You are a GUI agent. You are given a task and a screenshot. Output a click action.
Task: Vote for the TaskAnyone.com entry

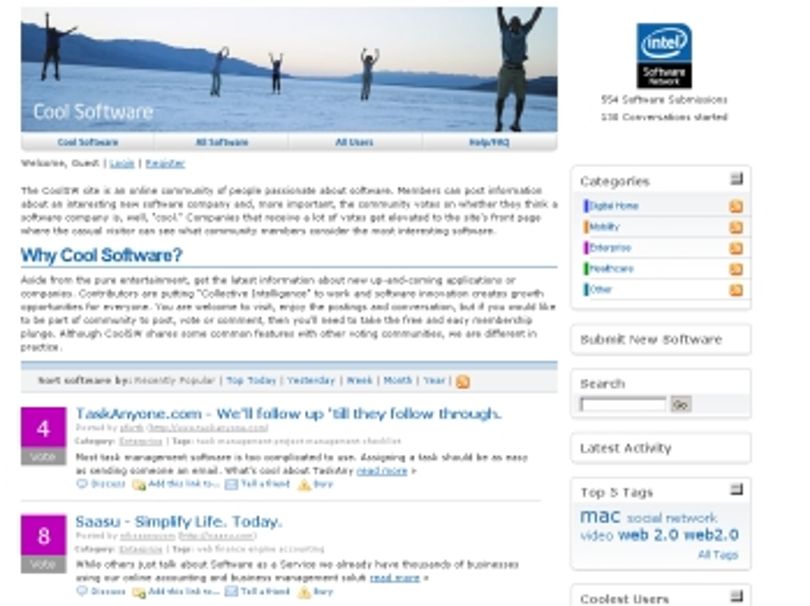tap(43, 457)
